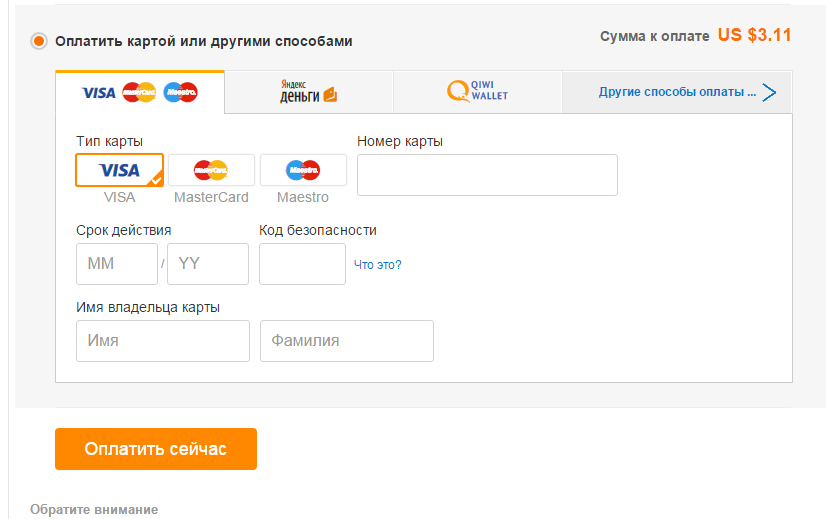This screenshot has width=826, height=519.
Task: Expand arrow next to 'Другие способы оплаты'
Action: [x=769, y=92]
